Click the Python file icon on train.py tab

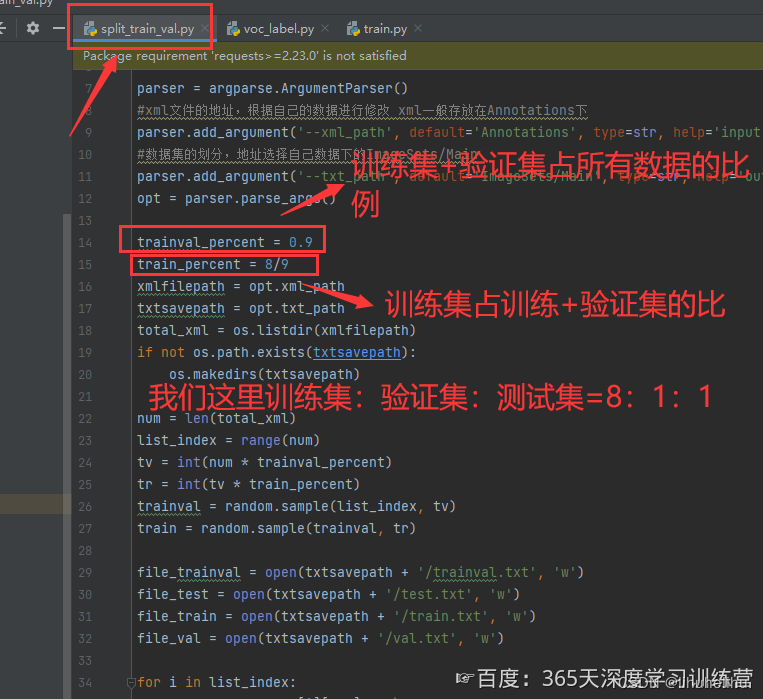353,29
